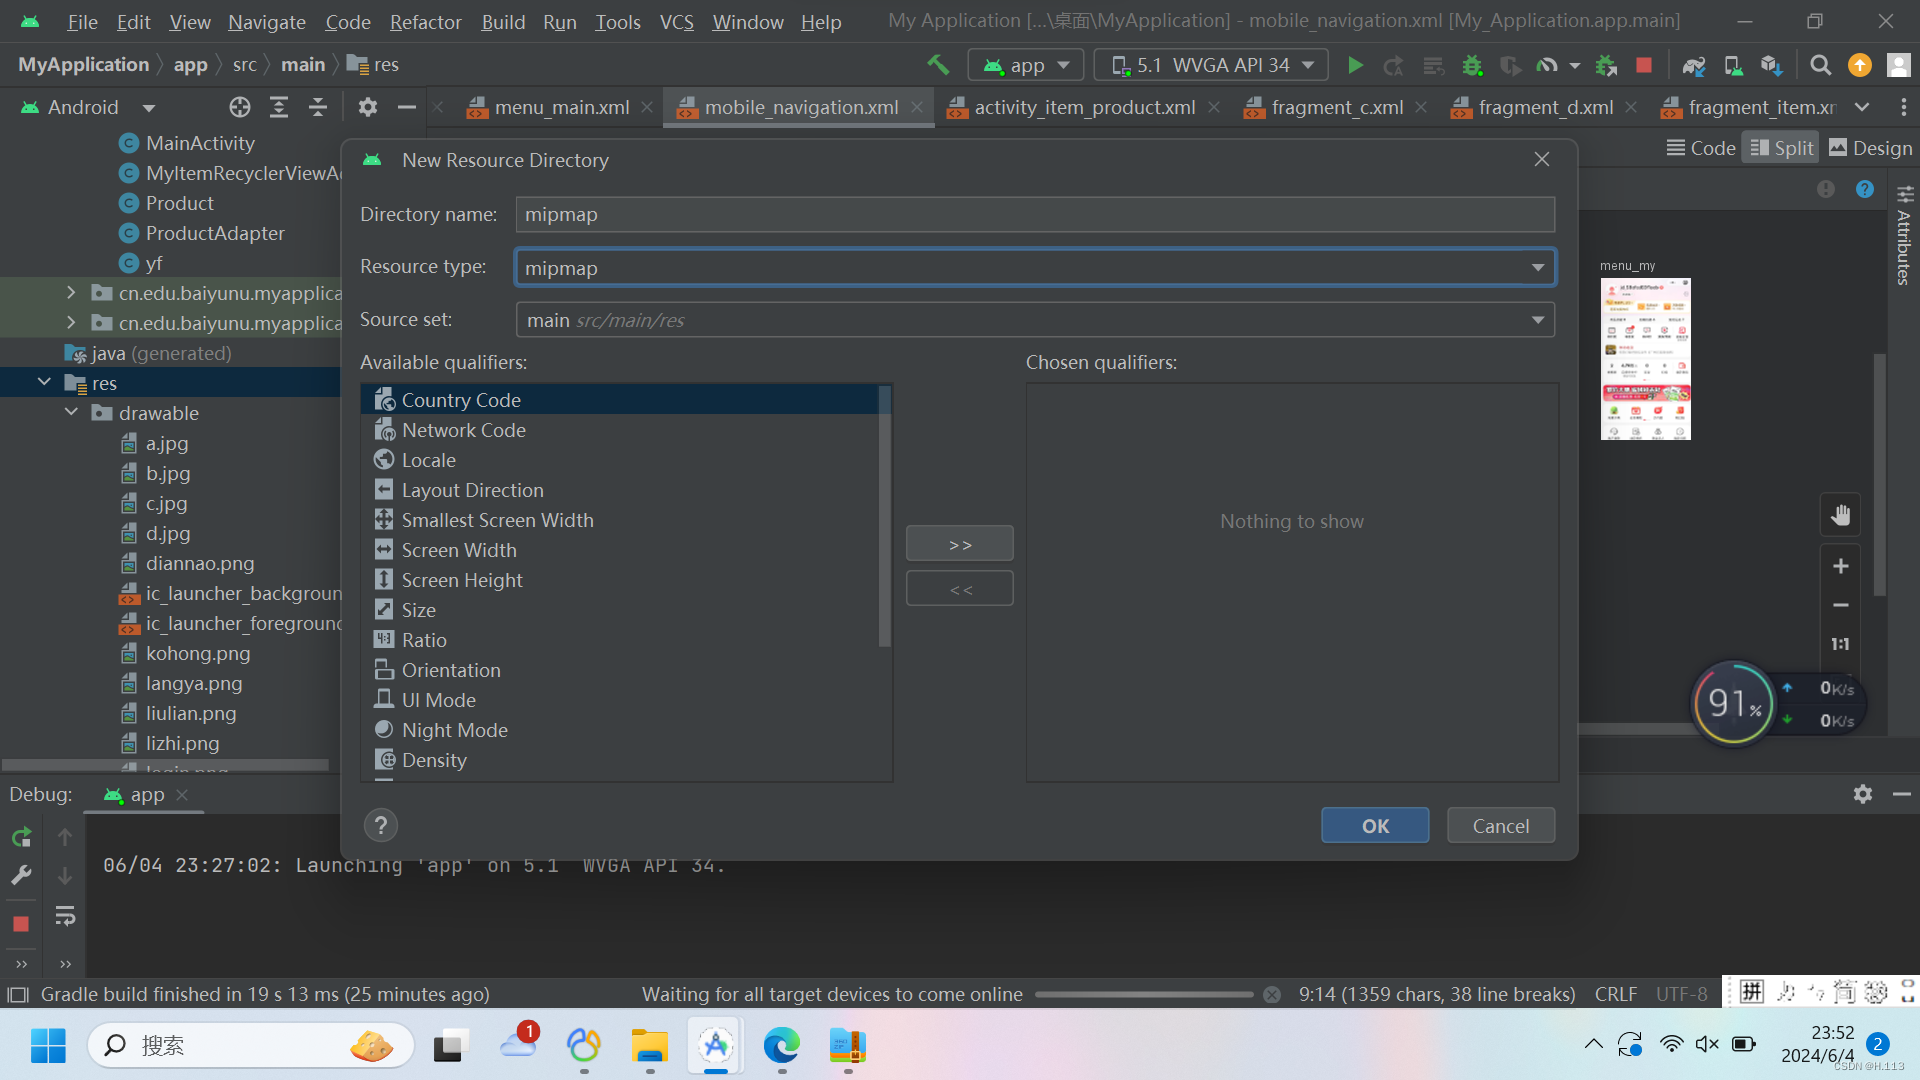Select the Night Mode qualifier
Screen dimensions: 1920x1080
coord(454,730)
